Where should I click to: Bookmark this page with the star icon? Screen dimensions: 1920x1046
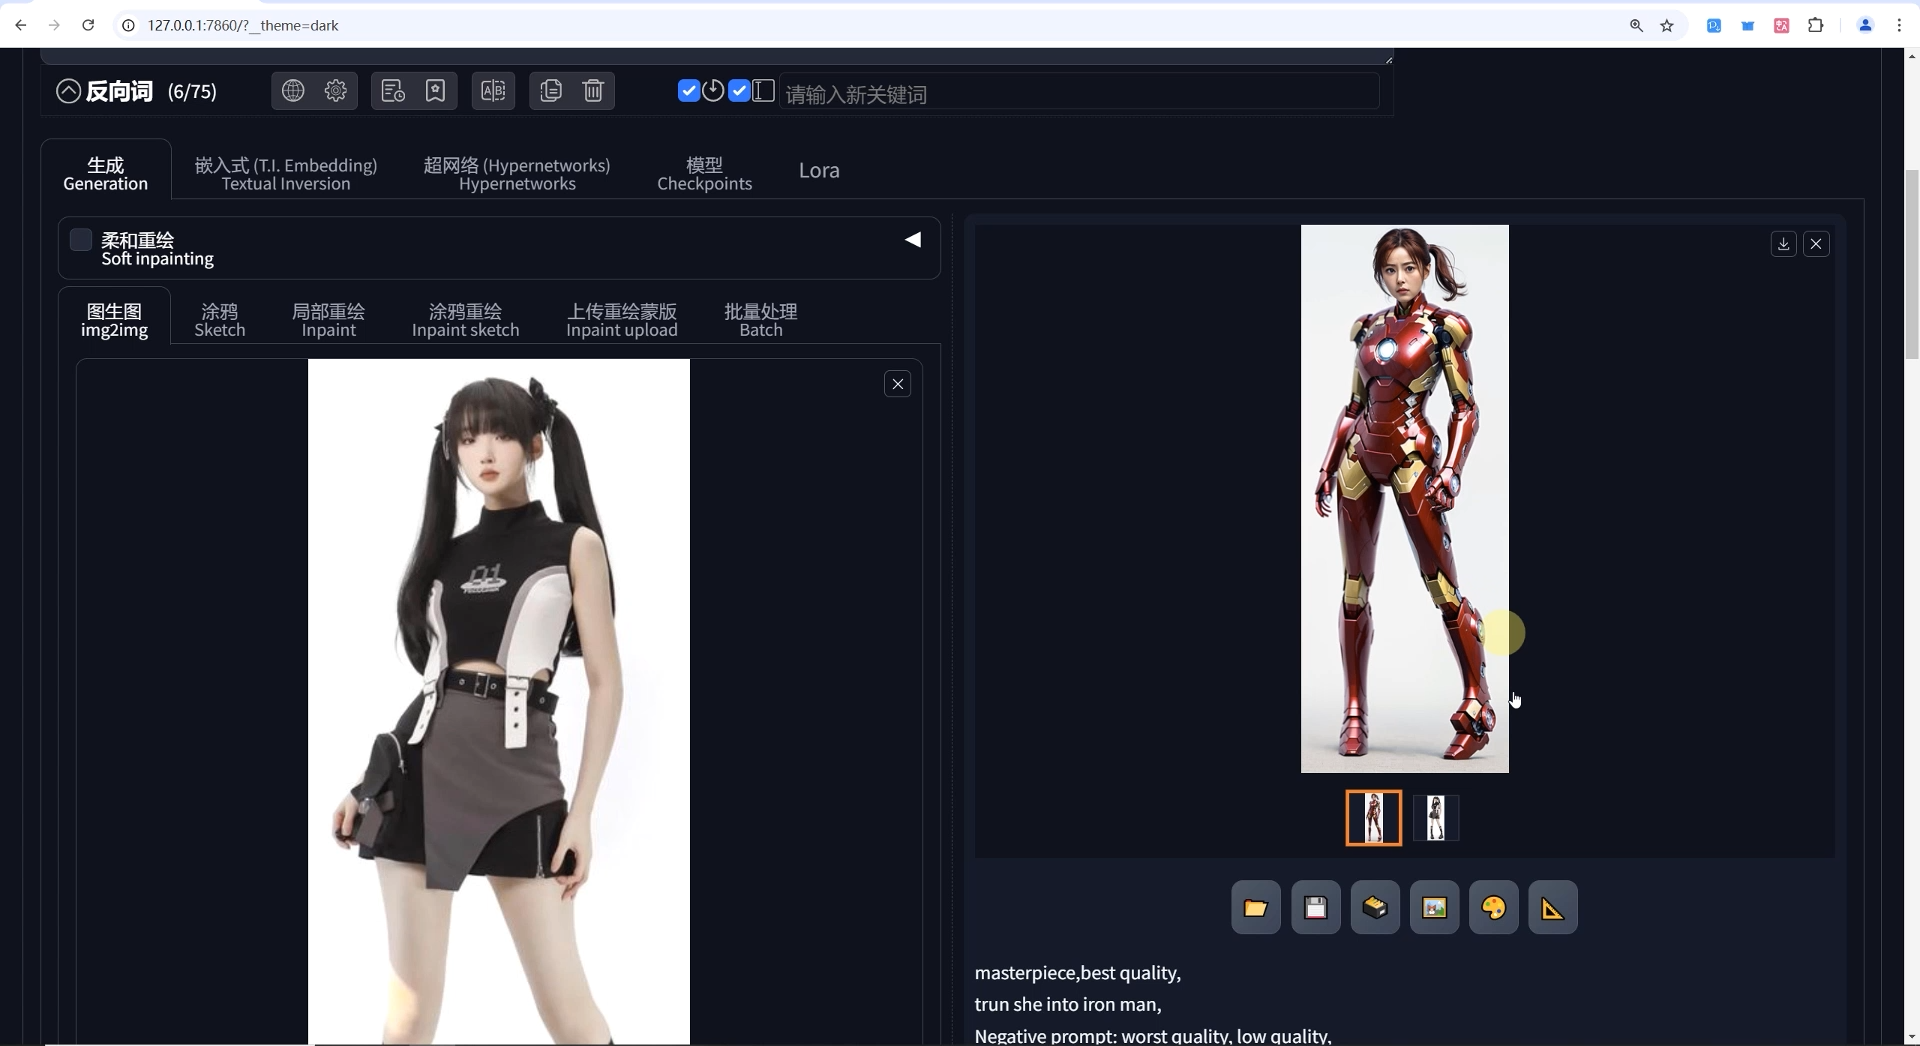[x=1667, y=26]
